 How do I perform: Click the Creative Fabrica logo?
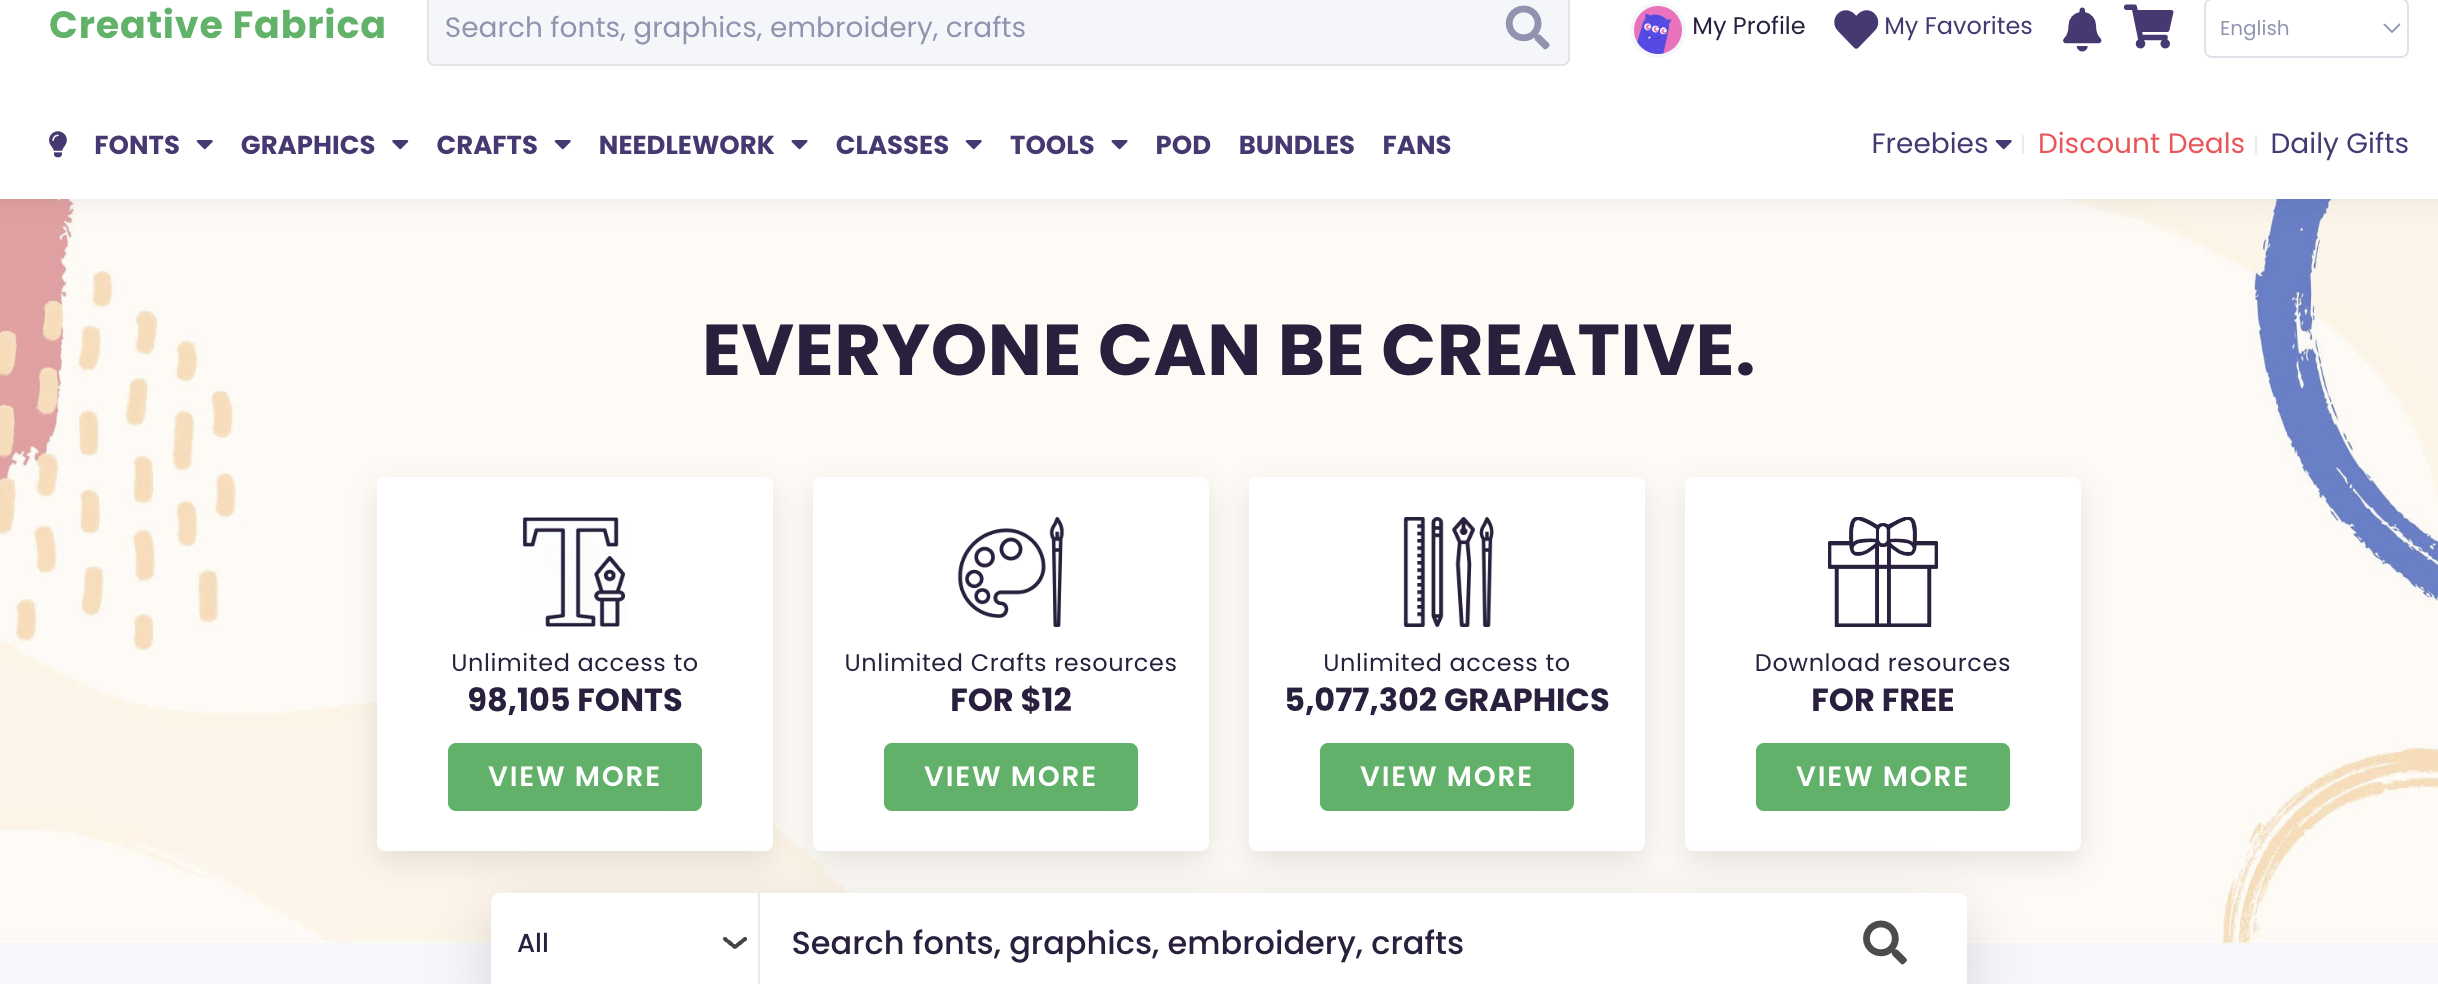click(217, 25)
